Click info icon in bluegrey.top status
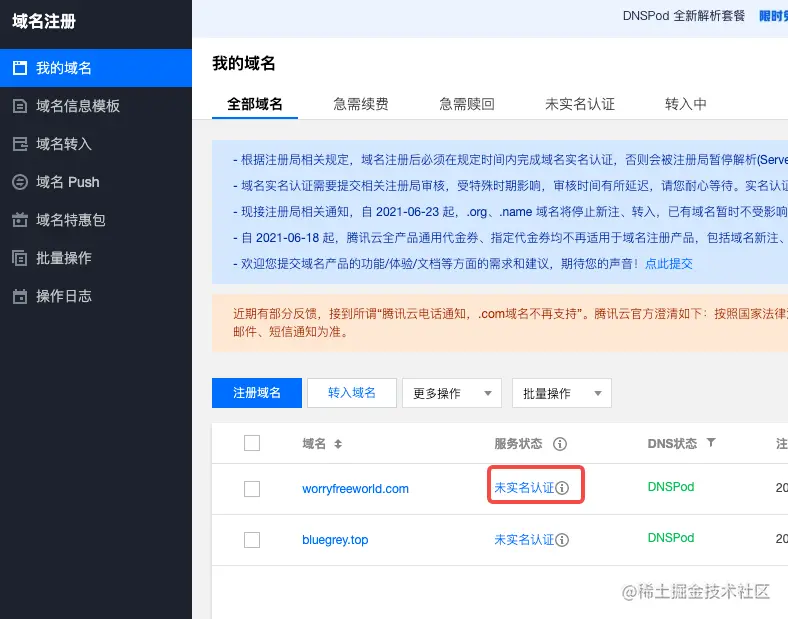The width and height of the screenshot is (788, 619). pos(562,540)
